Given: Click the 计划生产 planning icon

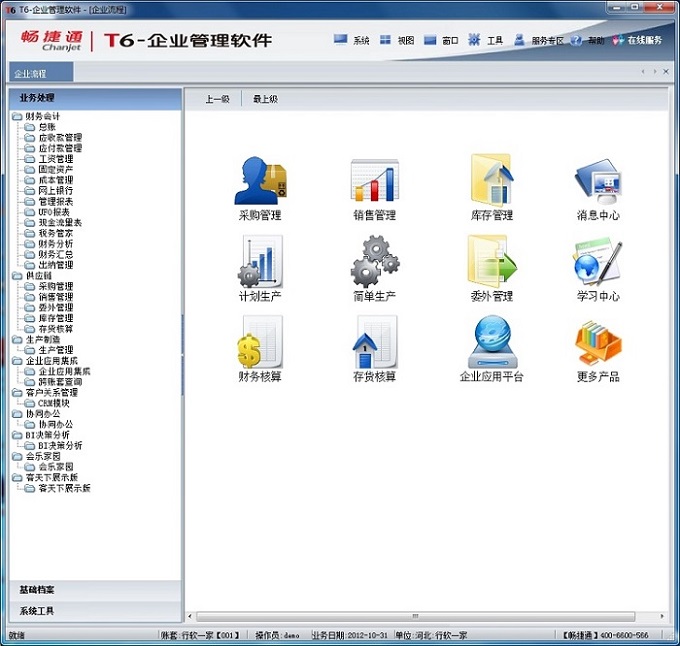Looking at the screenshot, I should pyautogui.click(x=259, y=262).
